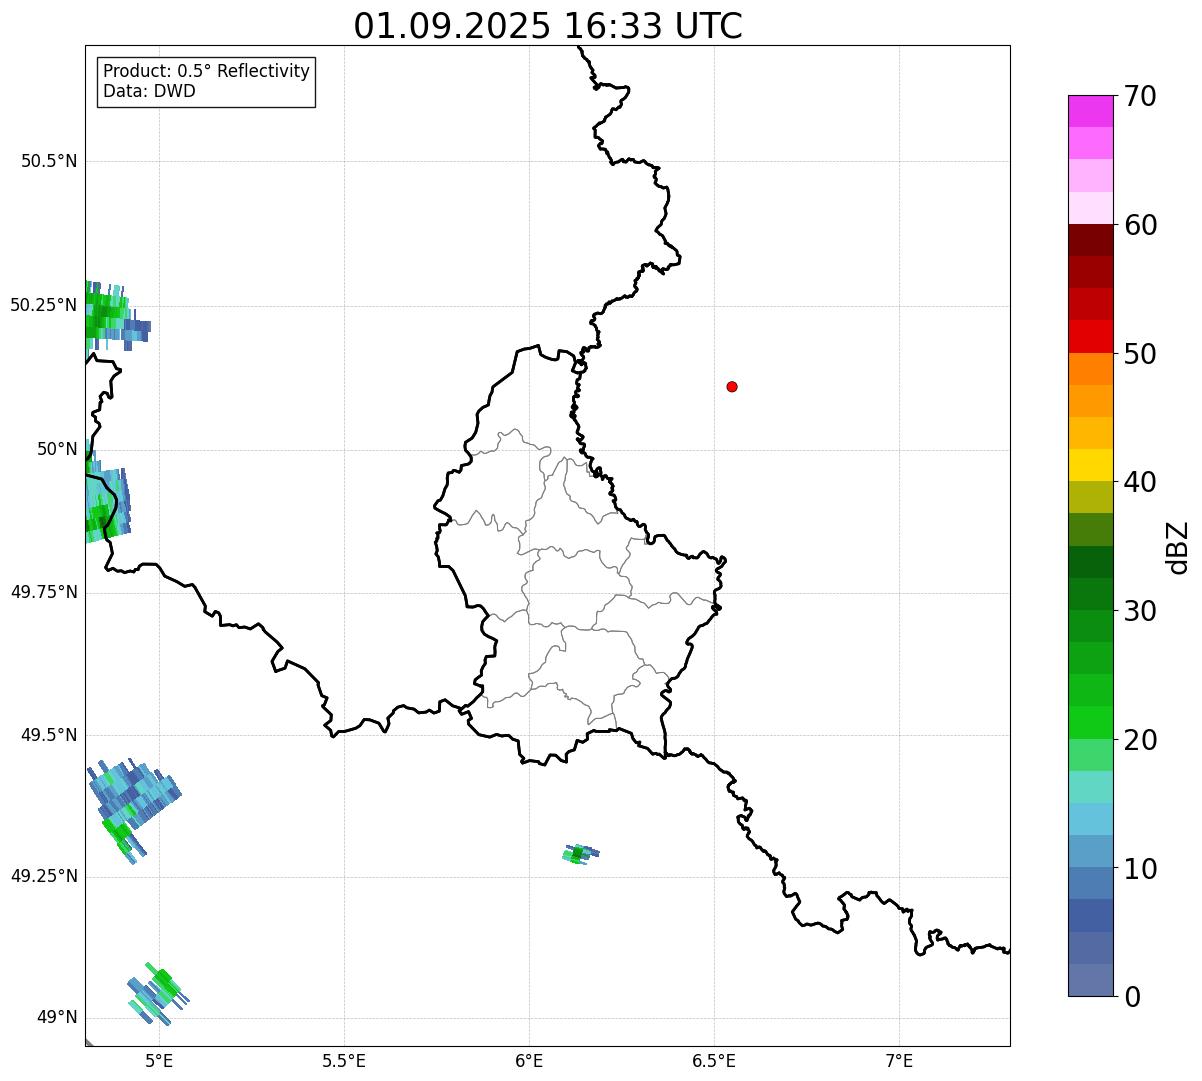Select the radar echo cluster near 50.25°N

click(x=108, y=314)
